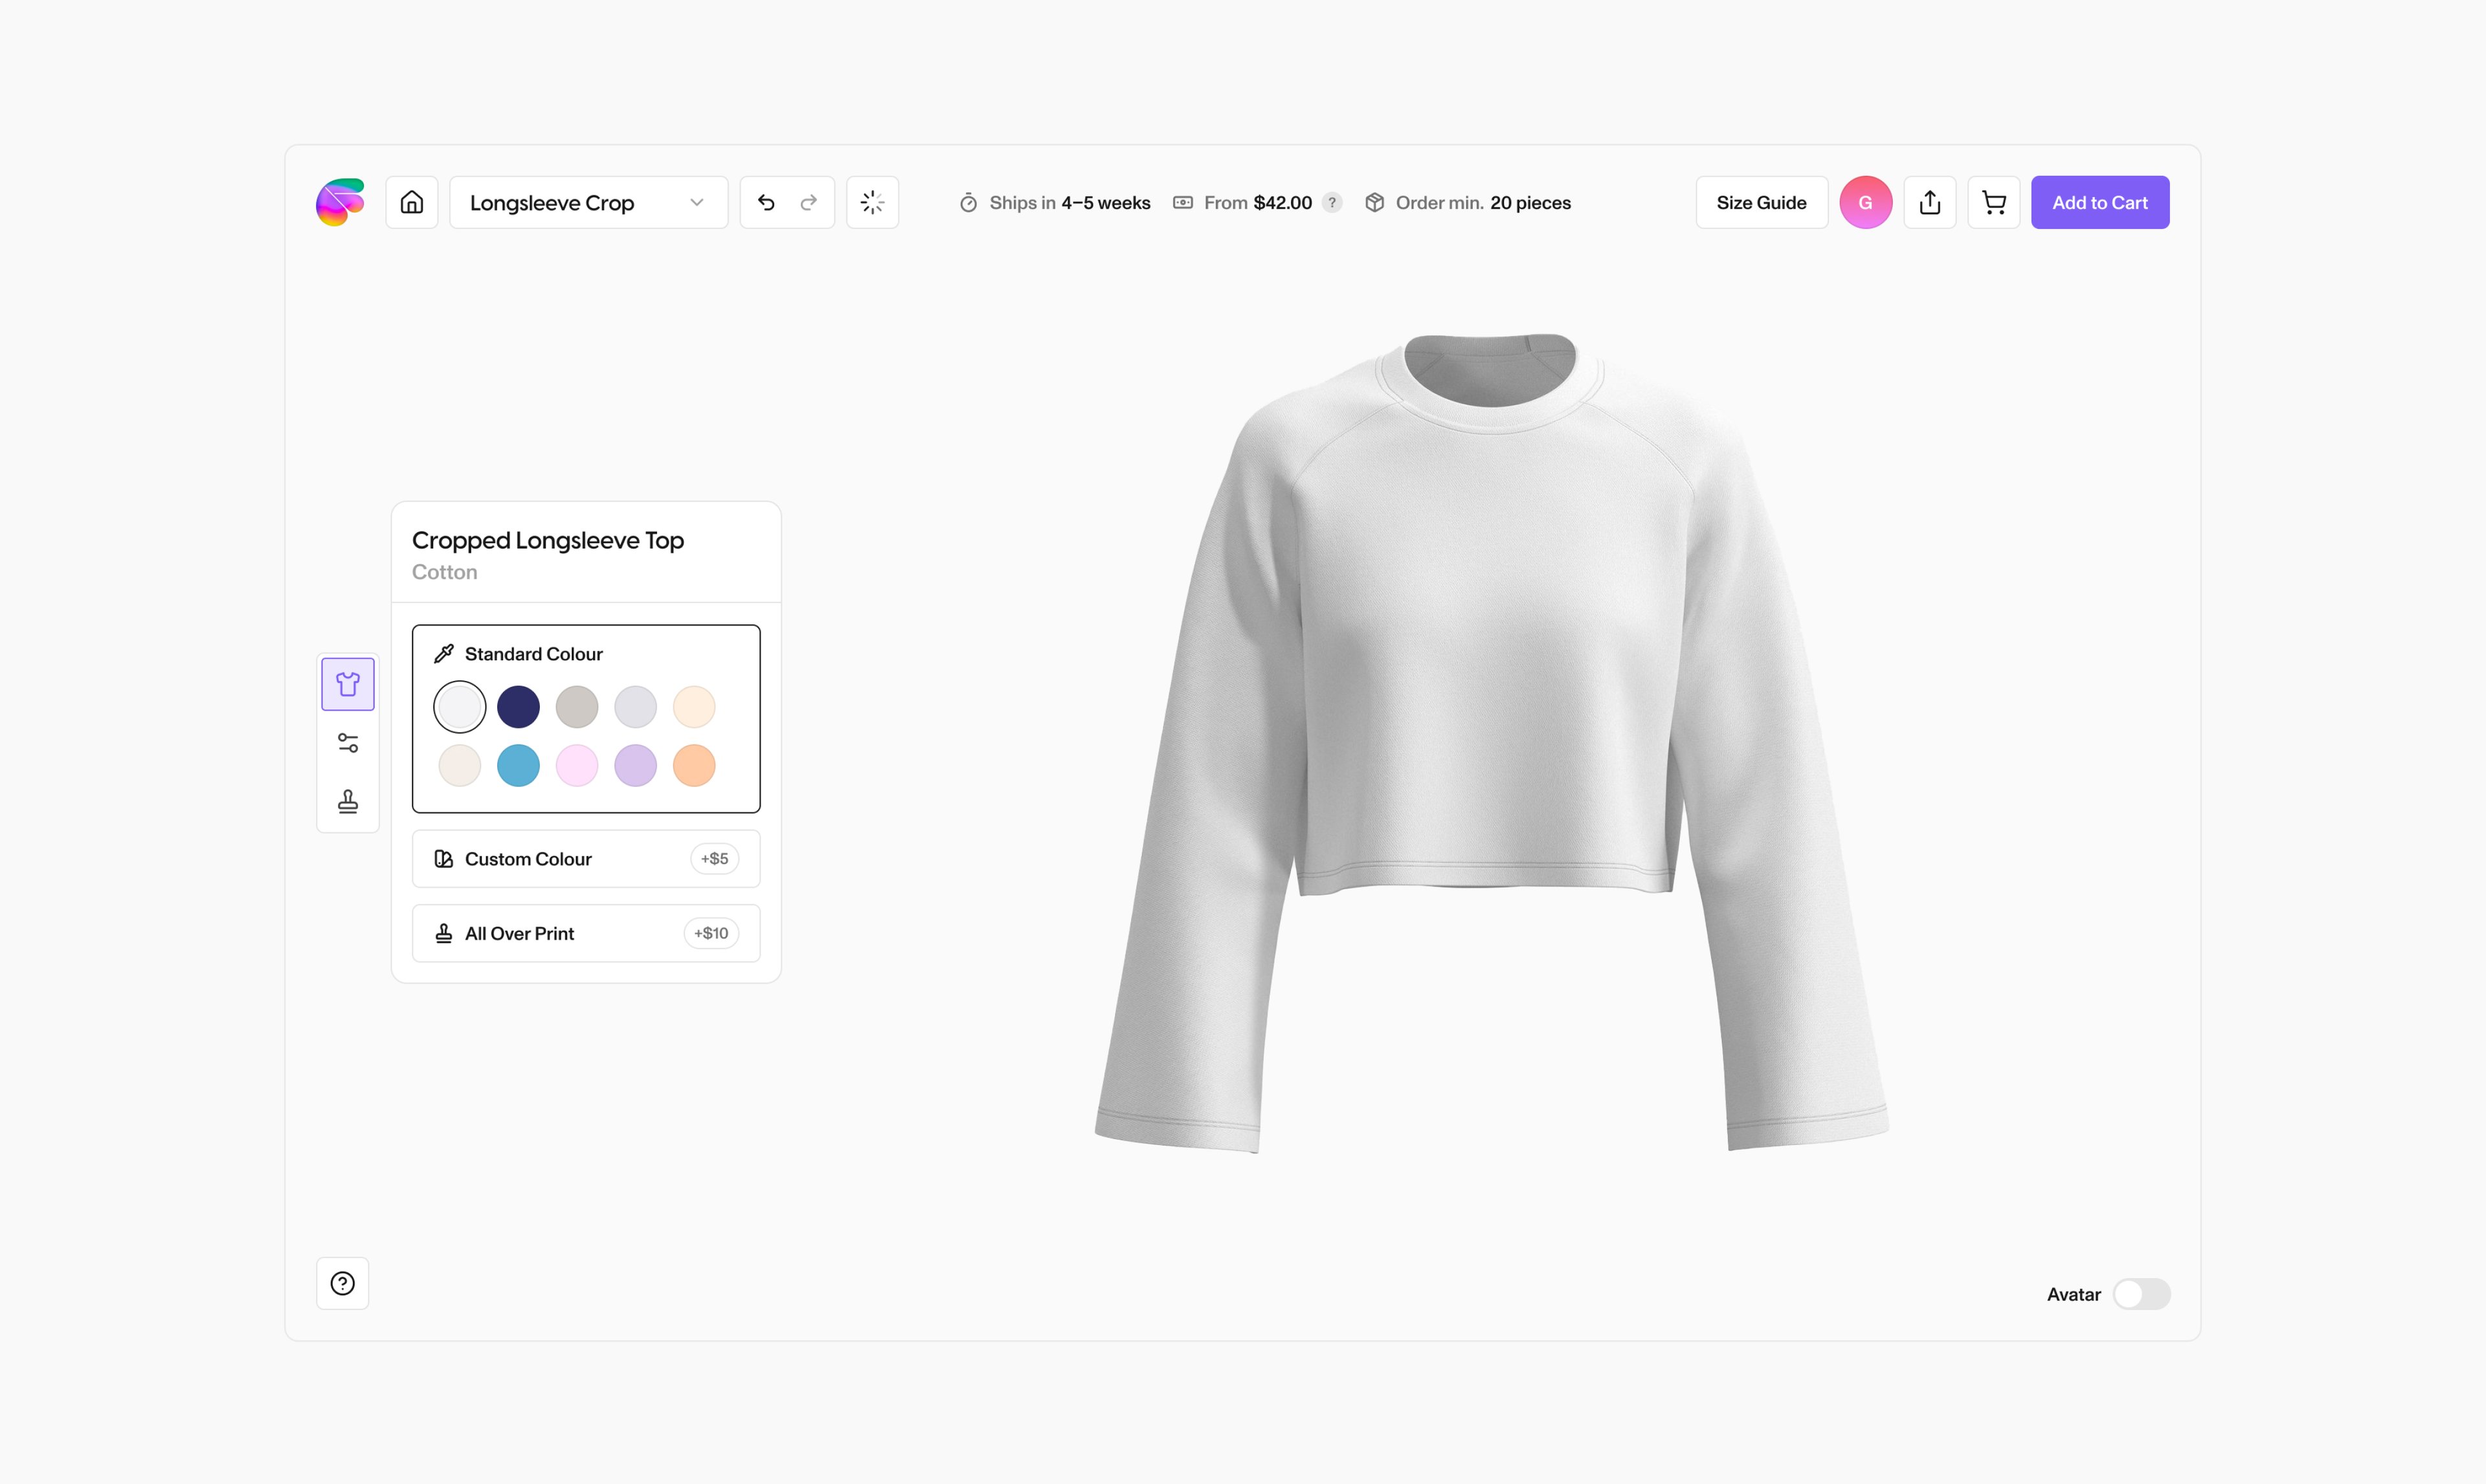The width and height of the screenshot is (2486, 1484).
Task: Click the stopwatch shipping icon
Action: click(x=968, y=203)
